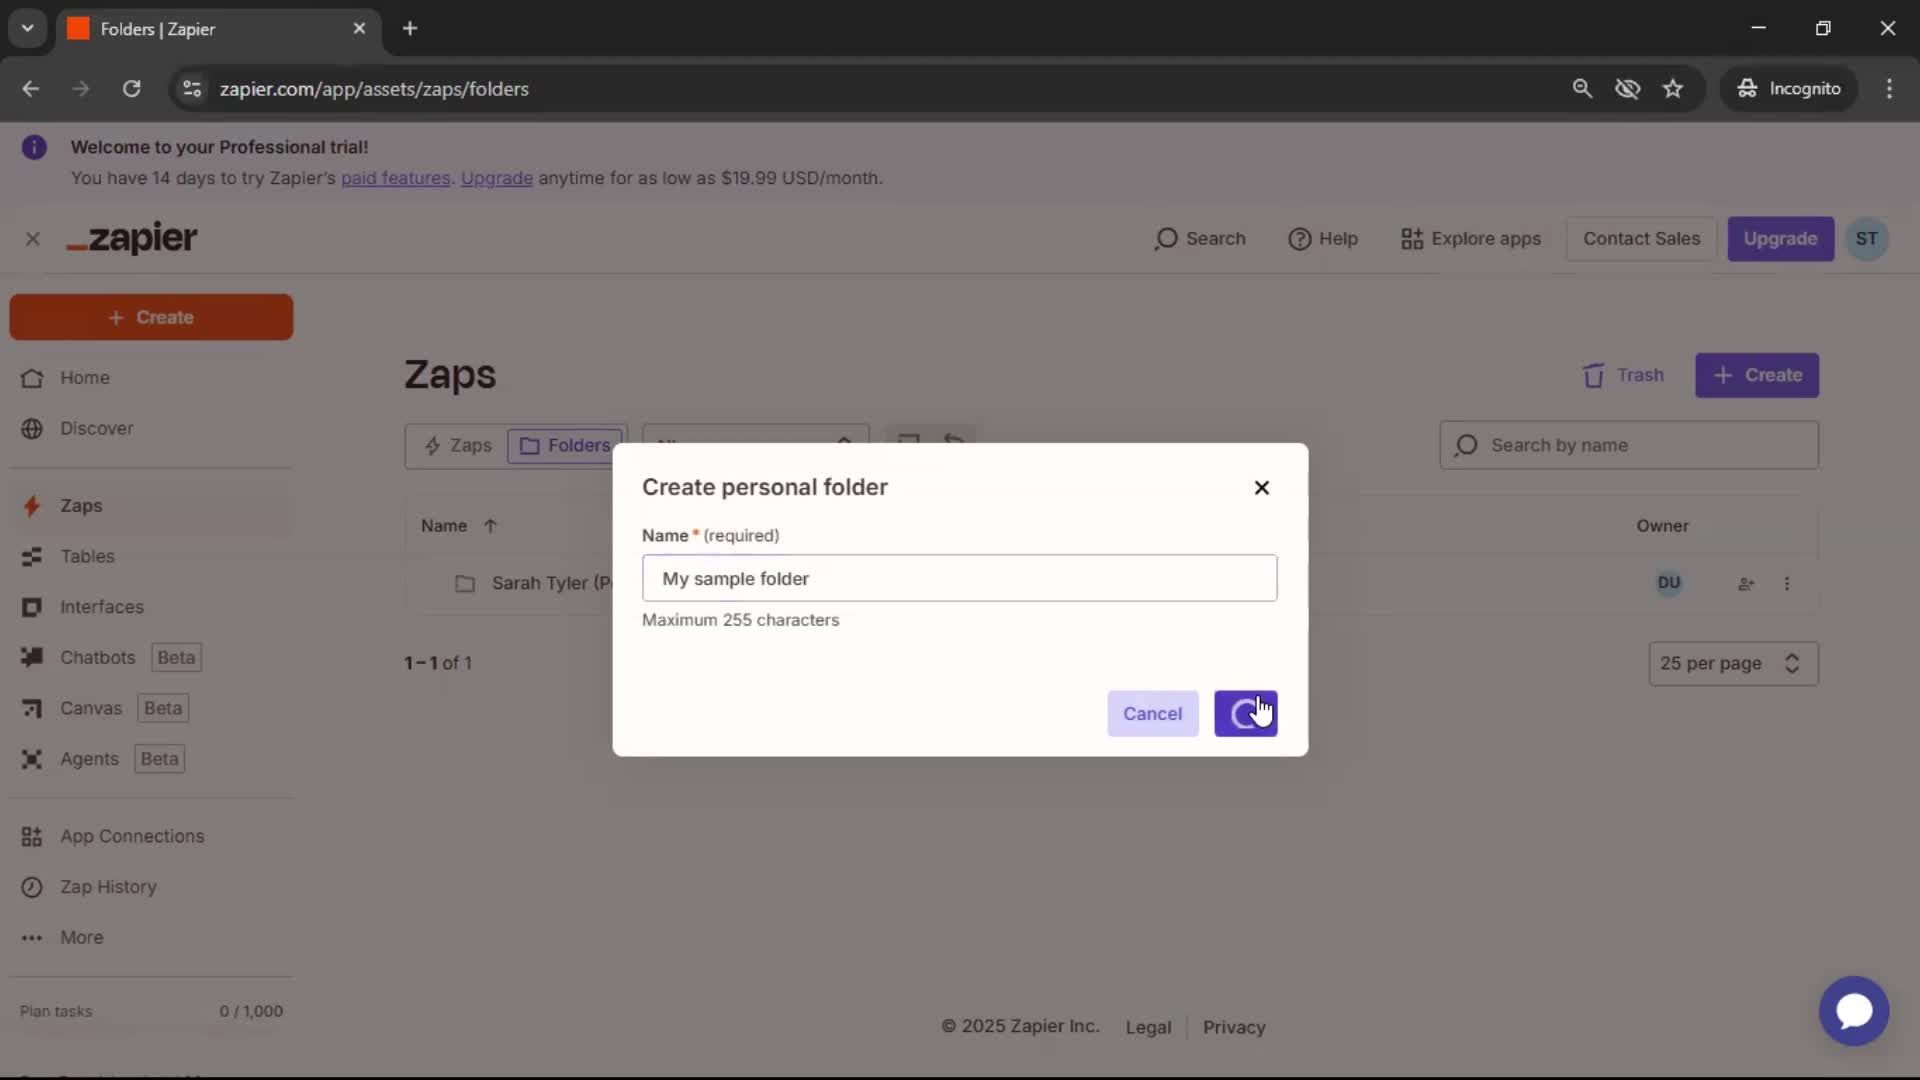Close the Folders | Zapier tab

coord(359,29)
